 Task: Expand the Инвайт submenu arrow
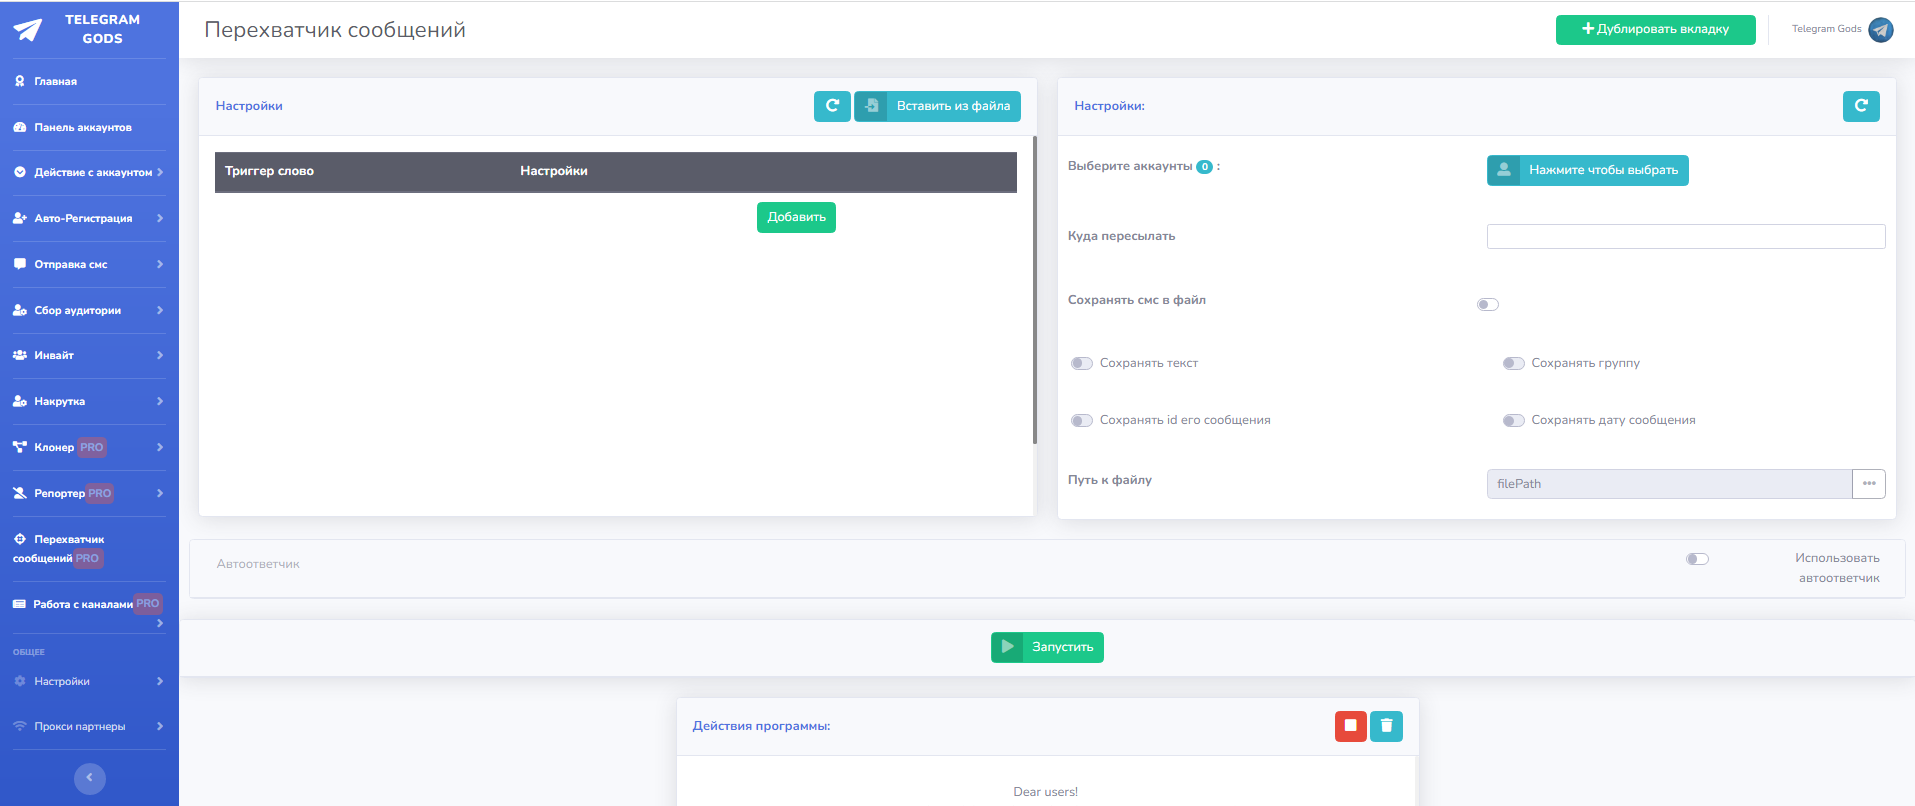click(x=160, y=355)
